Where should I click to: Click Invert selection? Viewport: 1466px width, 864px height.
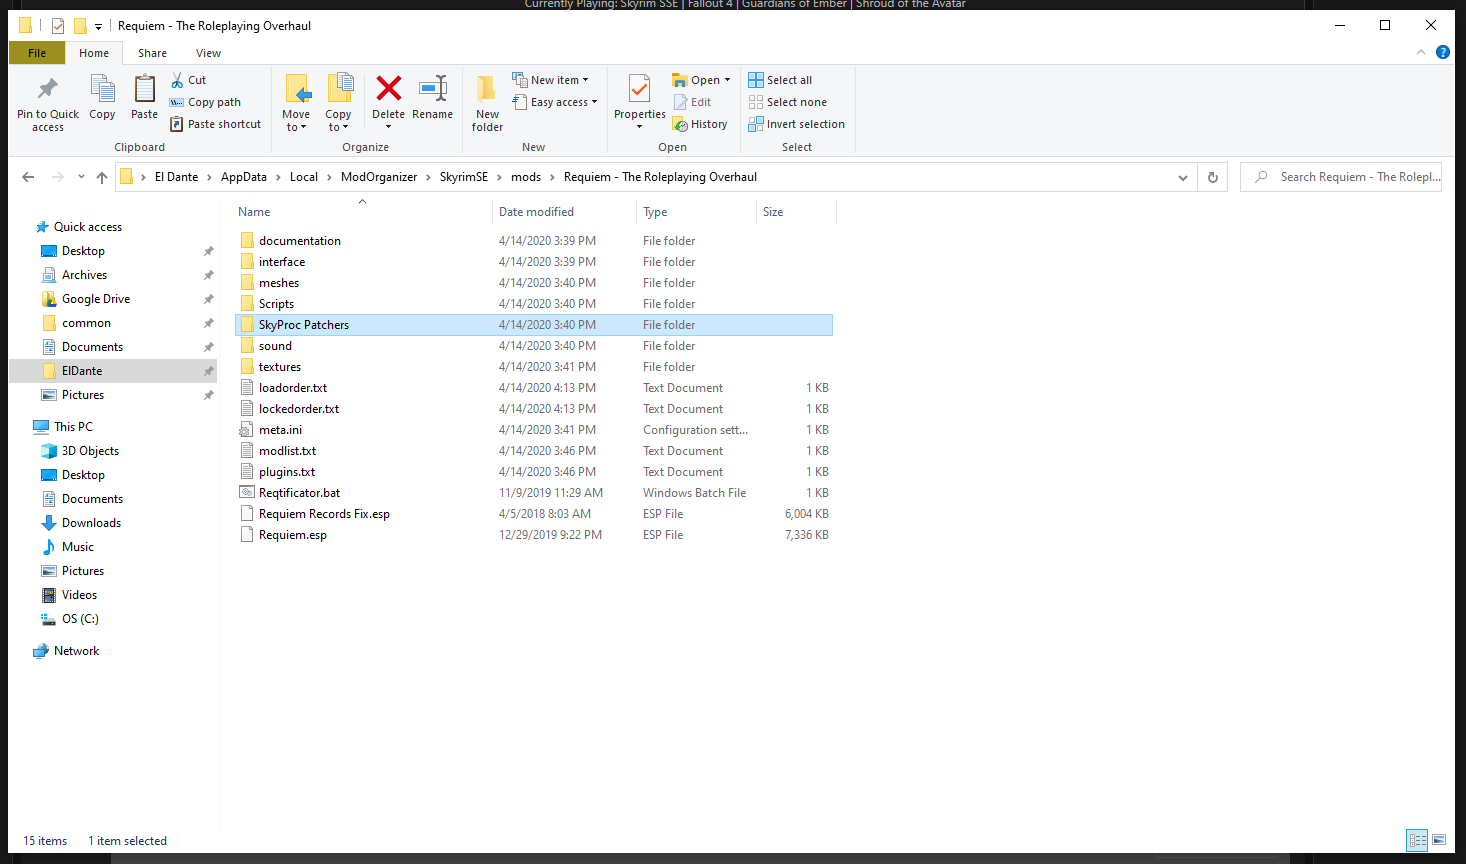click(x=796, y=124)
